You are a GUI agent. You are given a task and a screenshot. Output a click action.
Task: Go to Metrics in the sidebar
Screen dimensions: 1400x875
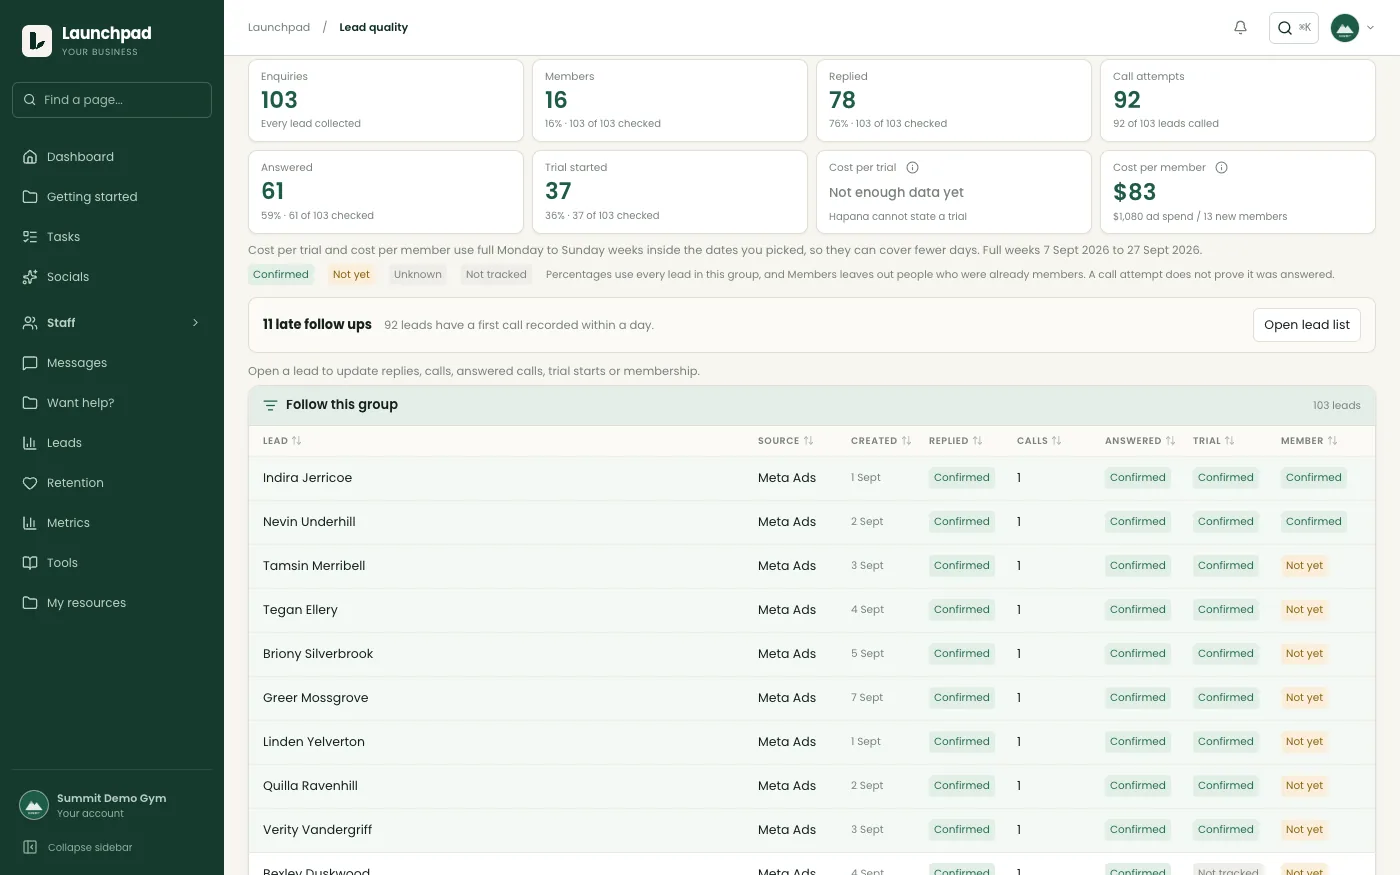112,523
